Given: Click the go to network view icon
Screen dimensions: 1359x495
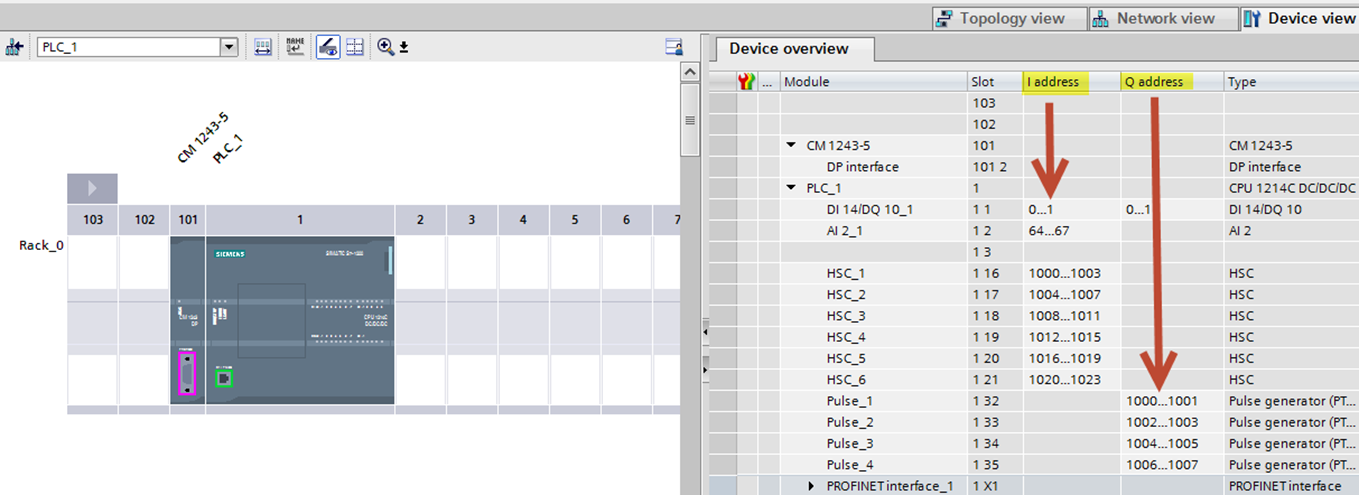Looking at the screenshot, I should coord(14,47).
